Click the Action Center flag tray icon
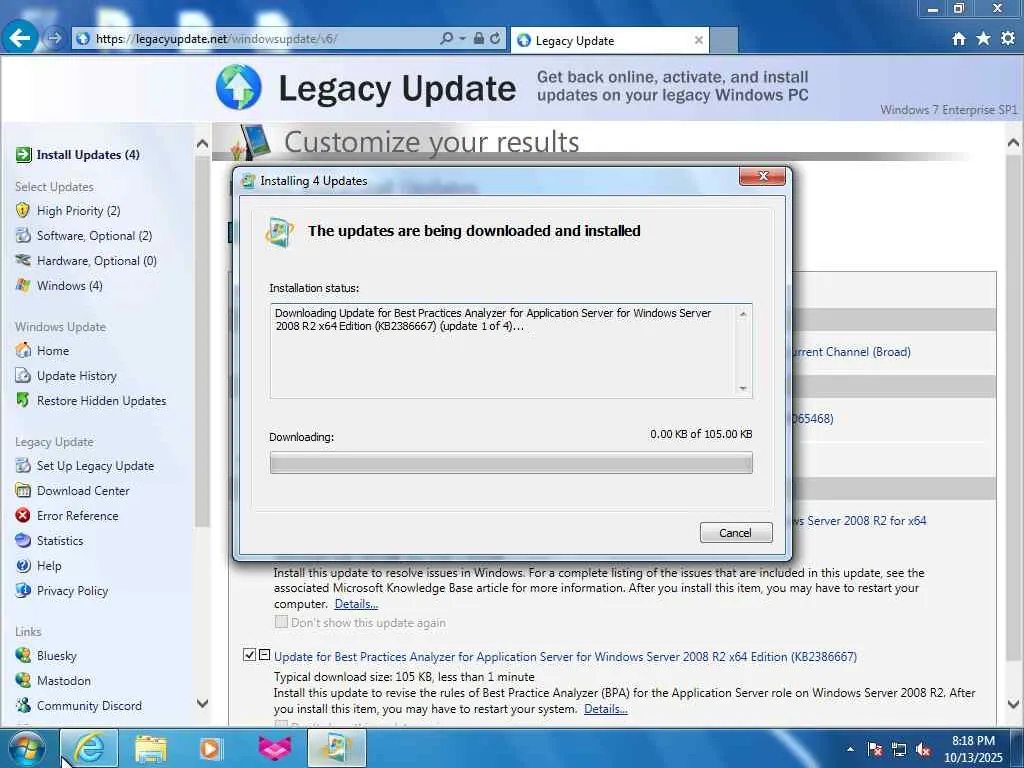Image resolution: width=1024 pixels, height=768 pixels. [875, 749]
